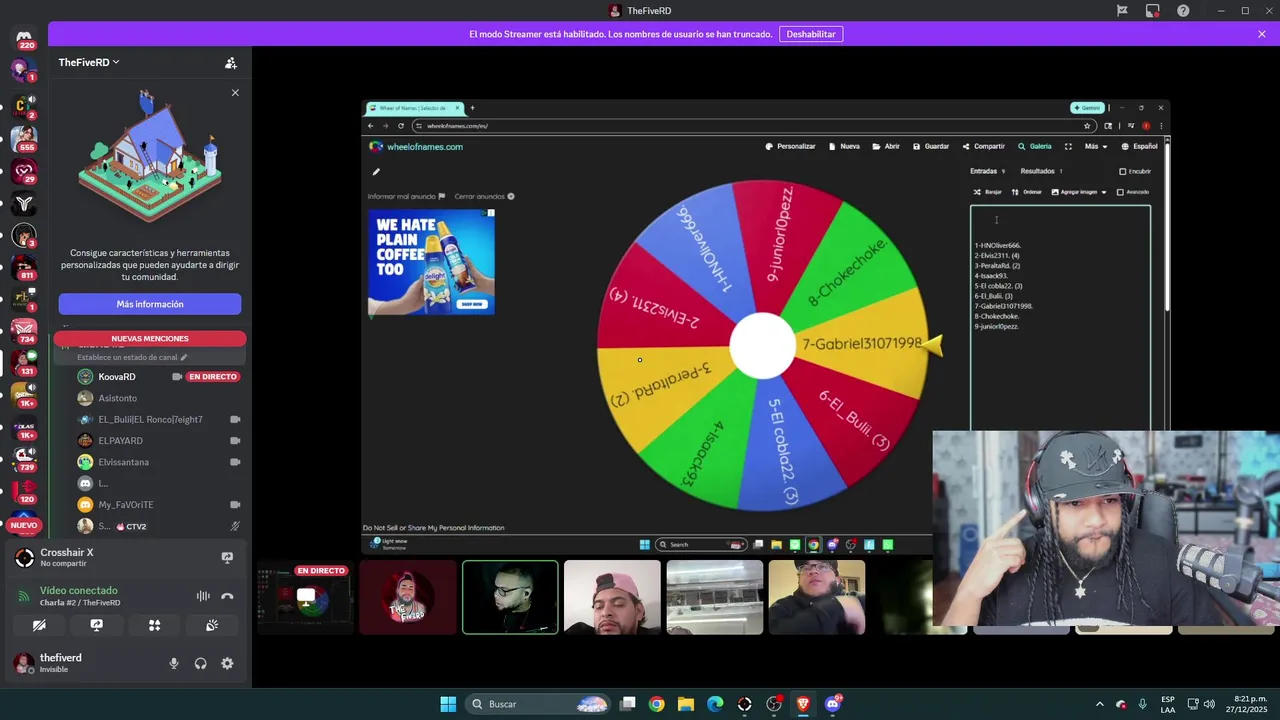This screenshot has height=720, width=1280.
Task: Click the Ordenar sort button
Action: pos(1027,192)
